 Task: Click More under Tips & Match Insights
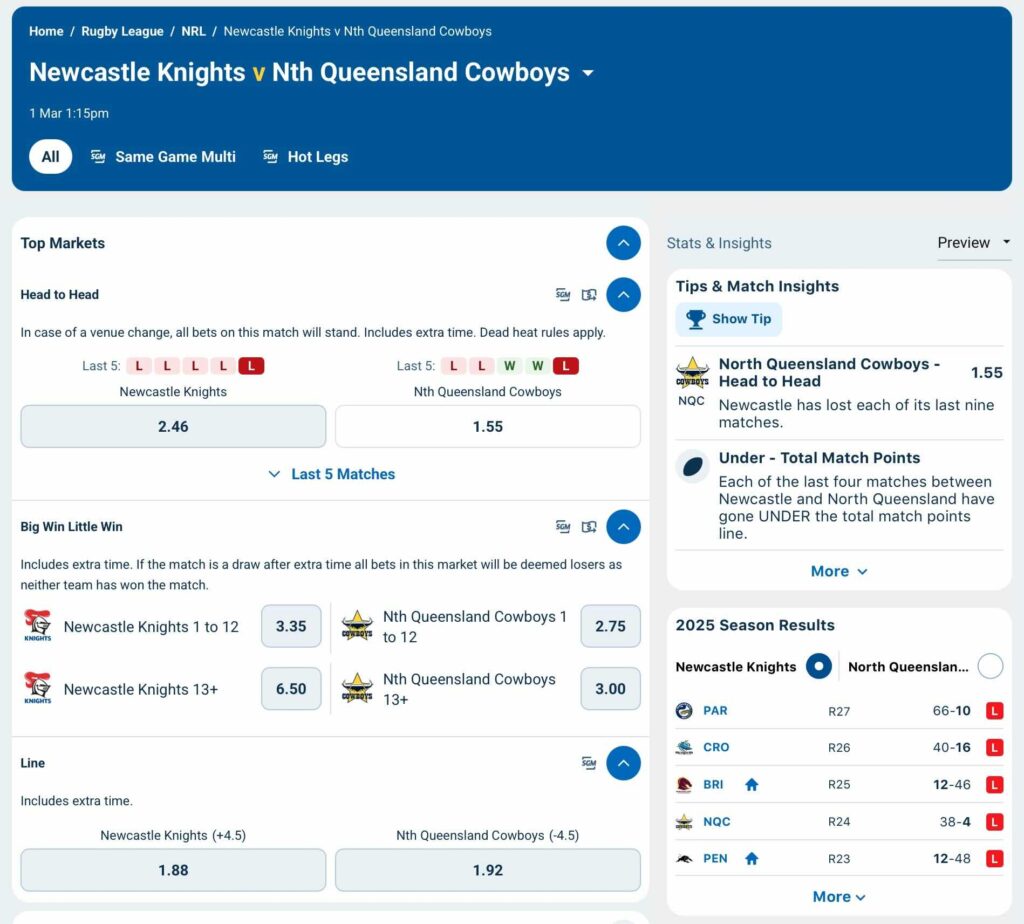[x=839, y=571]
